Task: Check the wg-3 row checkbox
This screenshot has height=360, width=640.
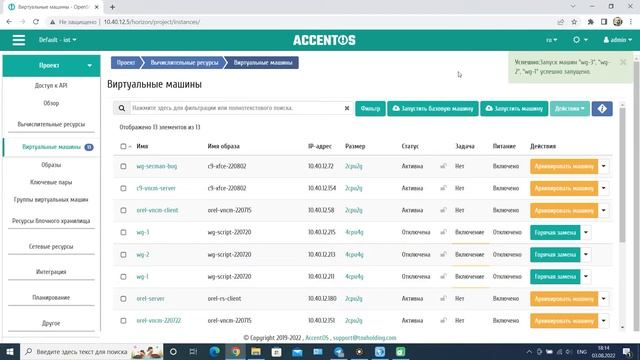Action: point(123,232)
